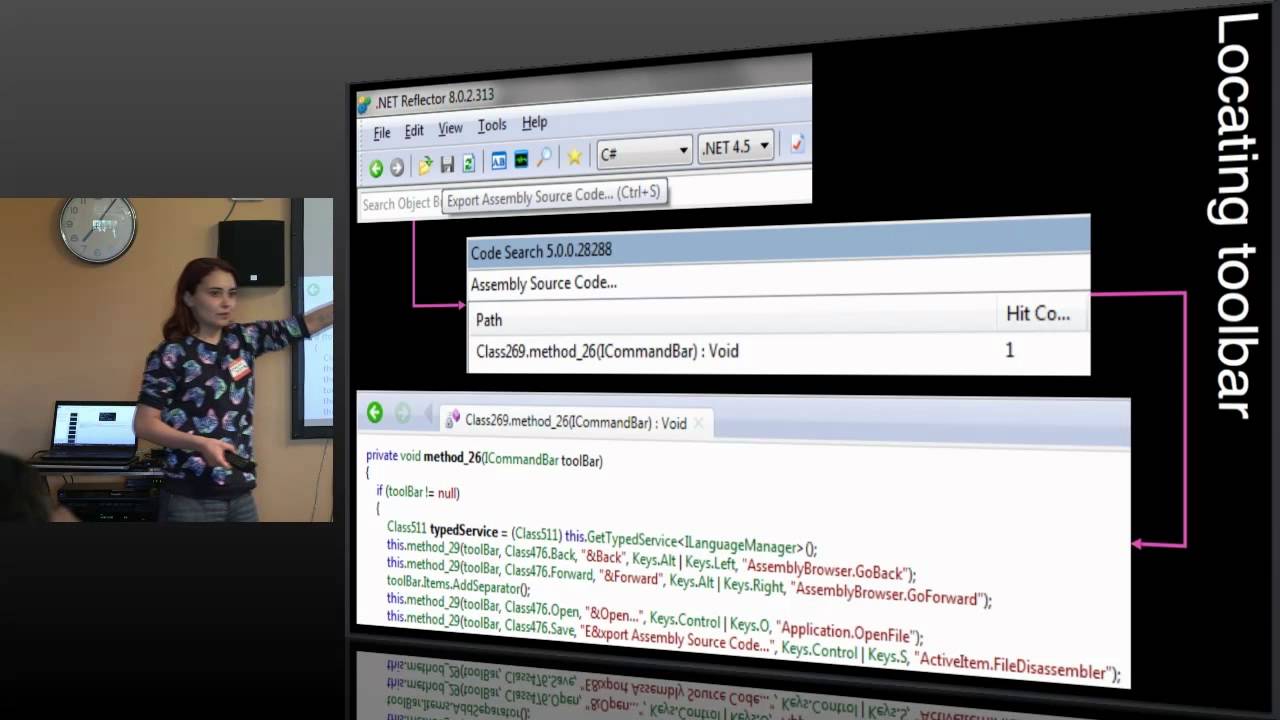Click the gray Forward arrow in Reflector toolbar
Image resolution: width=1280 pixels, height=720 pixels.
(397, 168)
